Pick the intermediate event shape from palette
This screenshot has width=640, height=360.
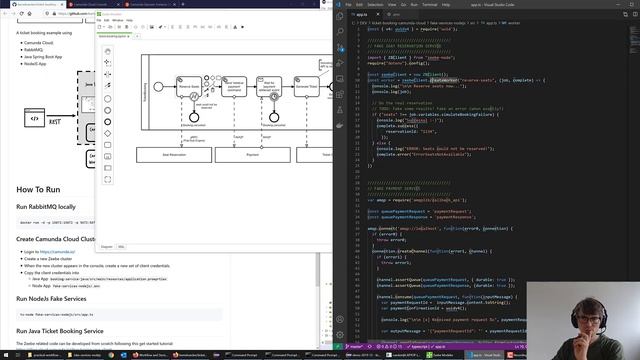pos(108,110)
